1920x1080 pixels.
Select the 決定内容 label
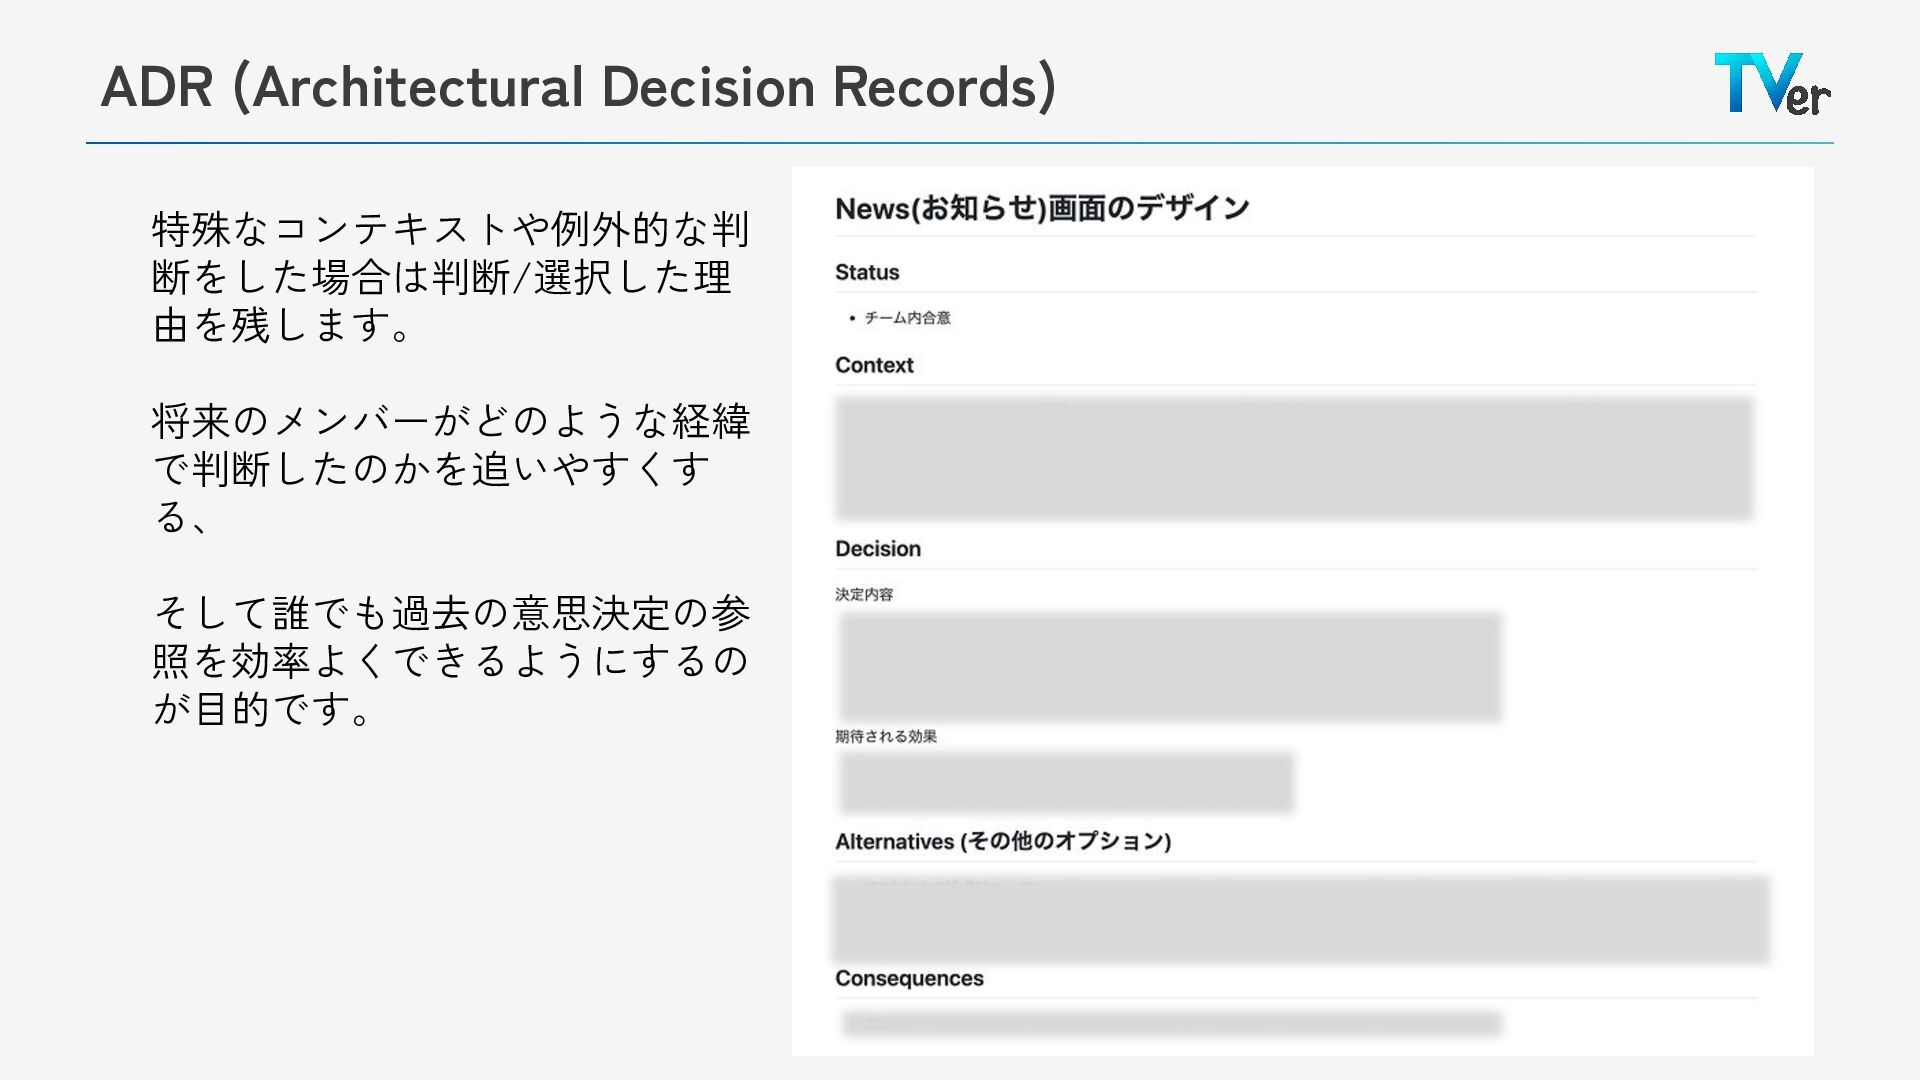864,594
